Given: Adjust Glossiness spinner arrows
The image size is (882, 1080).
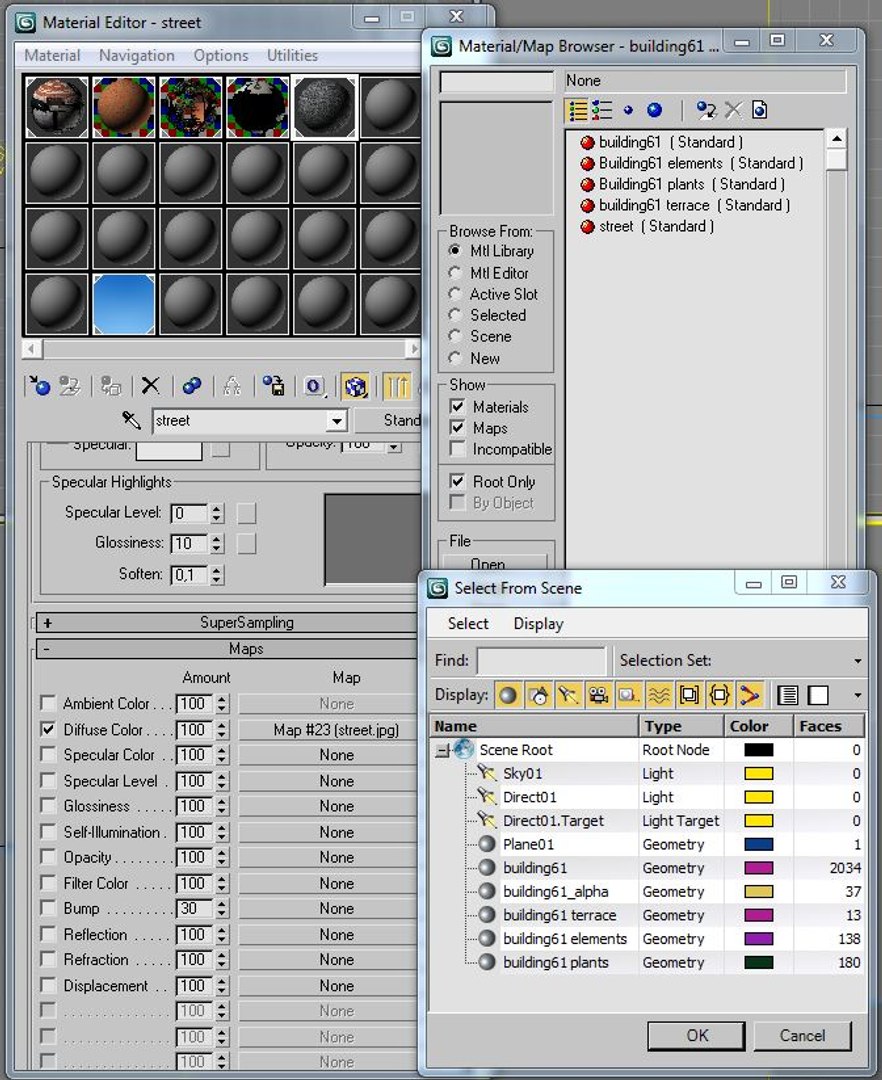Looking at the screenshot, I should tap(217, 543).
